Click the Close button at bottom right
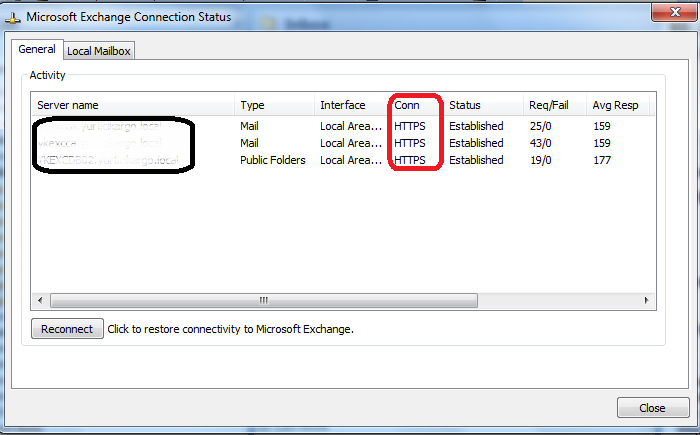This screenshot has width=700, height=435. 652,408
